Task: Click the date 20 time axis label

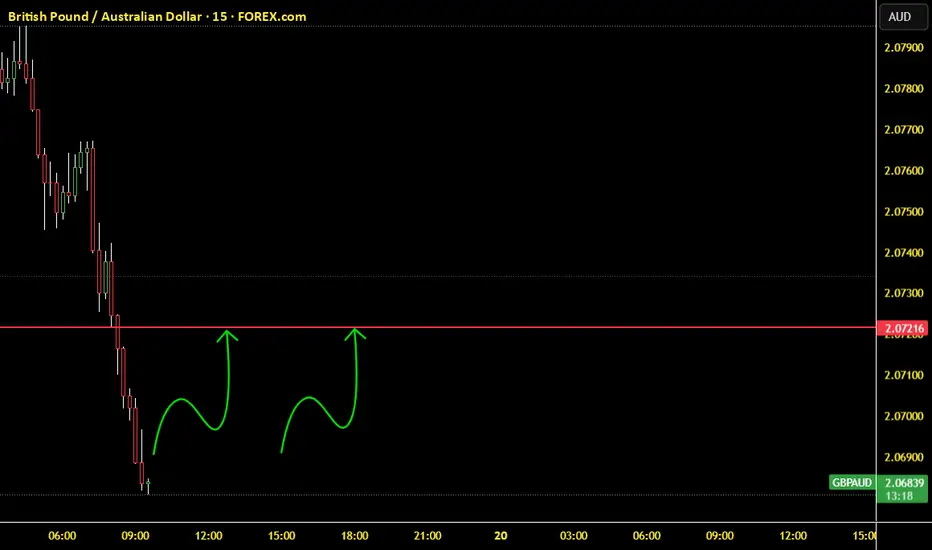Action: coord(500,536)
